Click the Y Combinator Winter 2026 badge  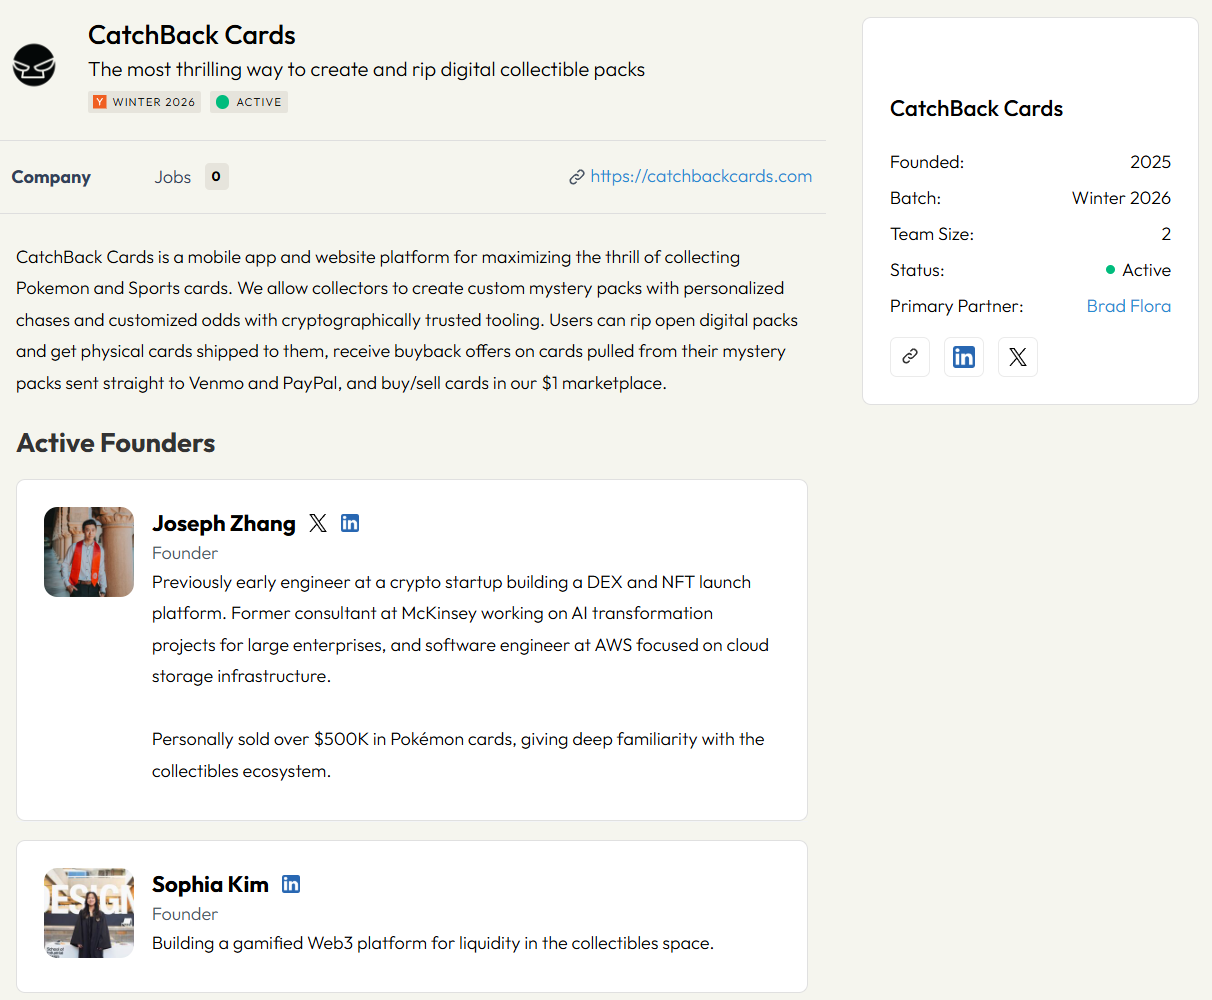click(x=144, y=102)
